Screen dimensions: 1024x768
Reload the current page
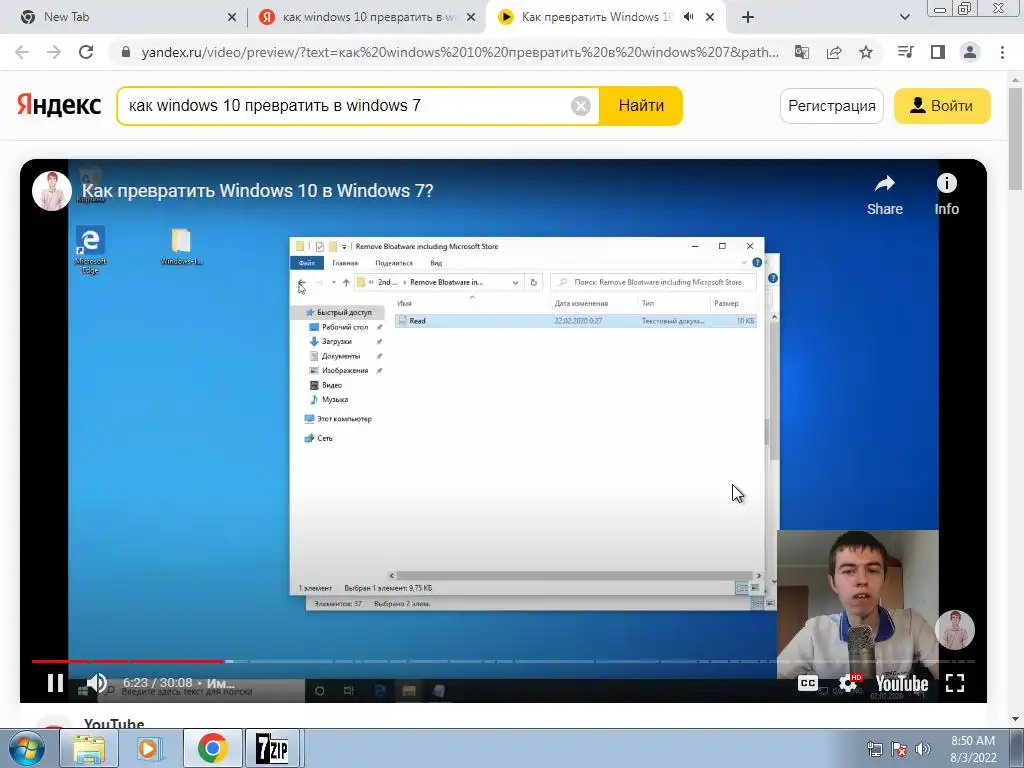(x=86, y=52)
